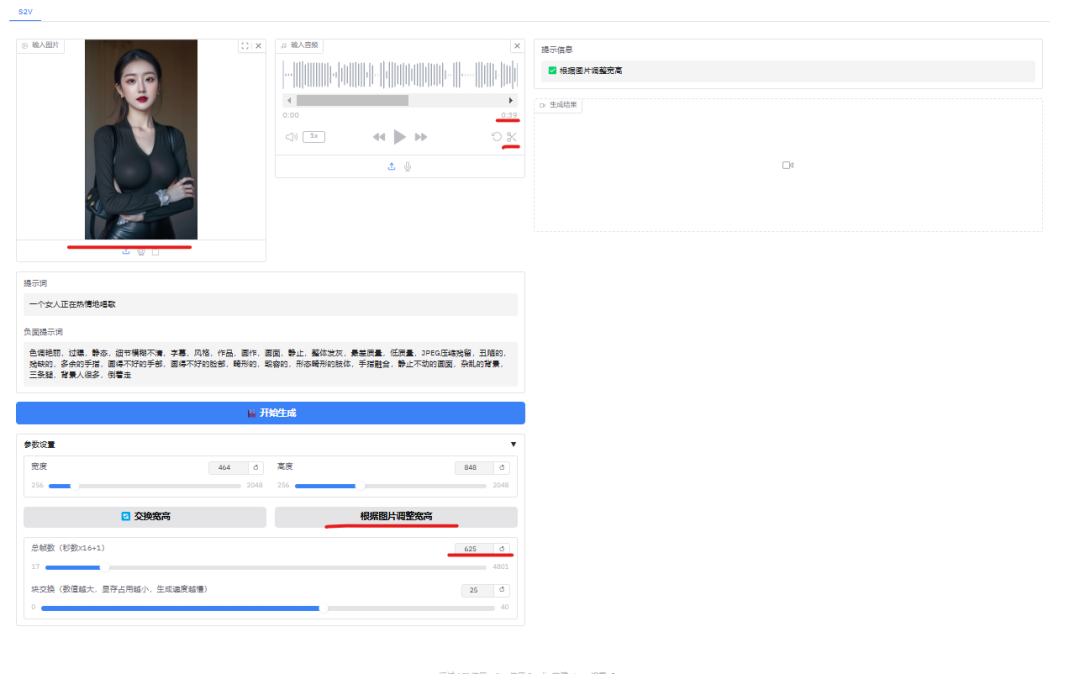Choose clipboard source under the portrait image
The image size is (1080, 674).
[156, 252]
